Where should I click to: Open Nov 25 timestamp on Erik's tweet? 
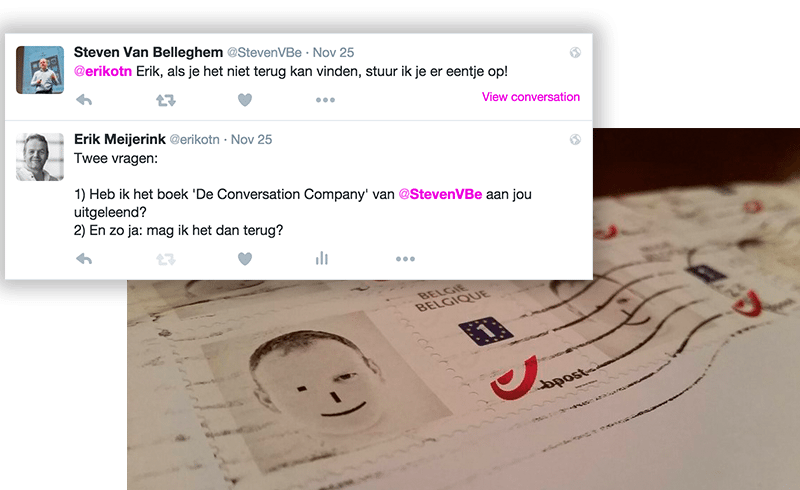click(252, 139)
